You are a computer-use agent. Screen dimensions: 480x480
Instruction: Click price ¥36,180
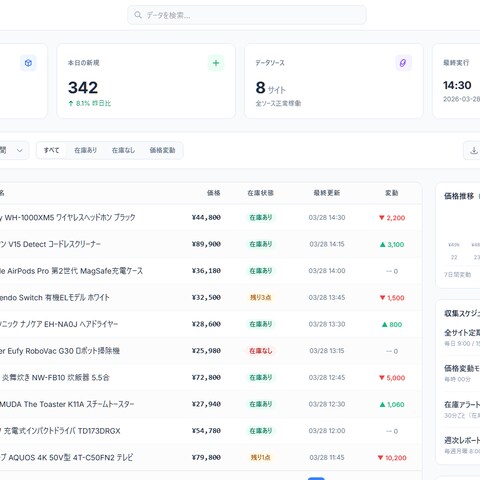click(x=206, y=271)
